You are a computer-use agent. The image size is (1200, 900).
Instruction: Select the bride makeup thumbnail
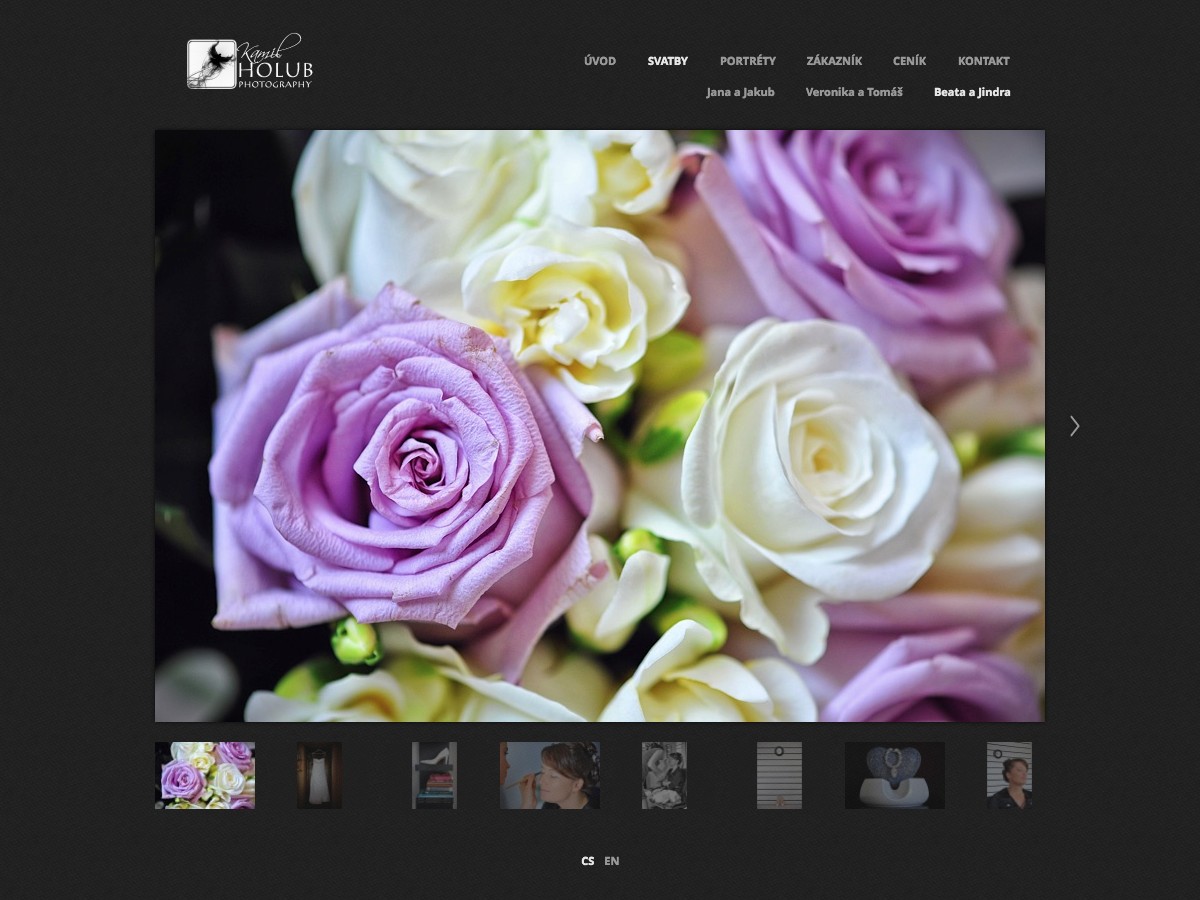550,775
